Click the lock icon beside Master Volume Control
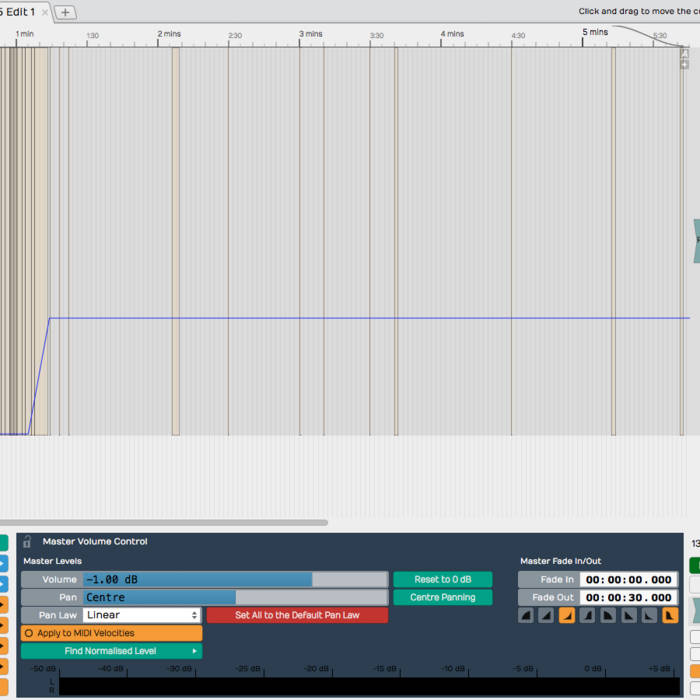This screenshot has width=700, height=700. click(27, 541)
